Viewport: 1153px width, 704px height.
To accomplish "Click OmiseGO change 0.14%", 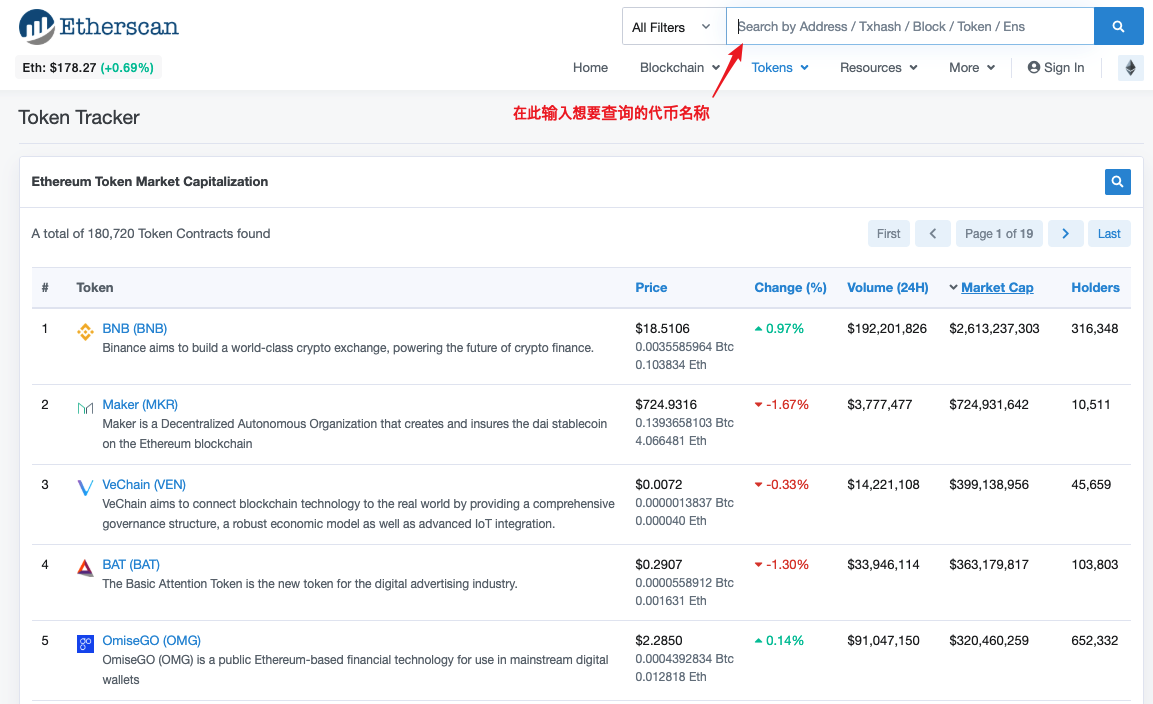I will tap(779, 641).
